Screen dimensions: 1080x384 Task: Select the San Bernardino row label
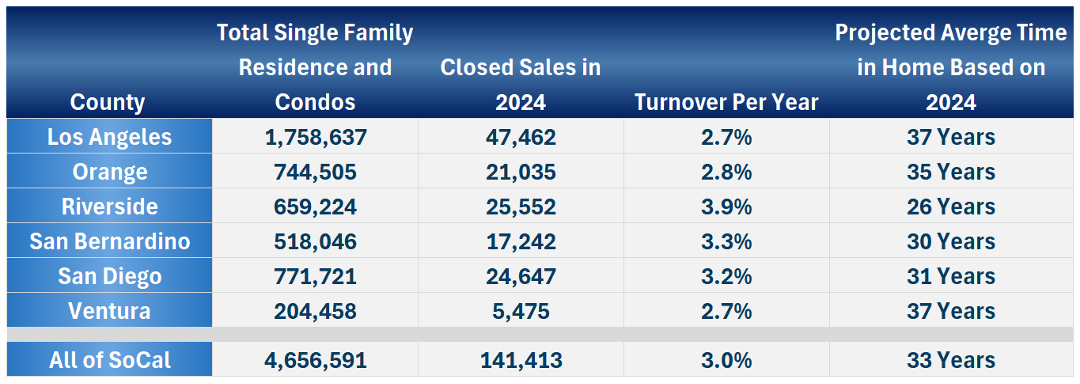coord(110,241)
